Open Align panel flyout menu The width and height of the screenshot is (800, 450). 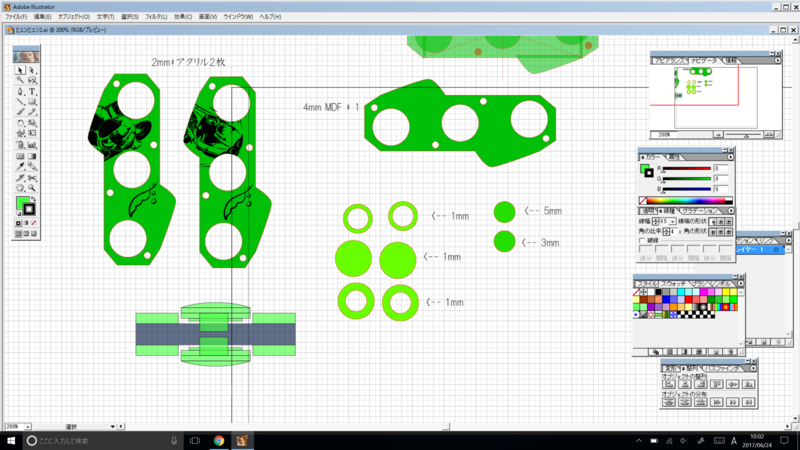[753, 368]
